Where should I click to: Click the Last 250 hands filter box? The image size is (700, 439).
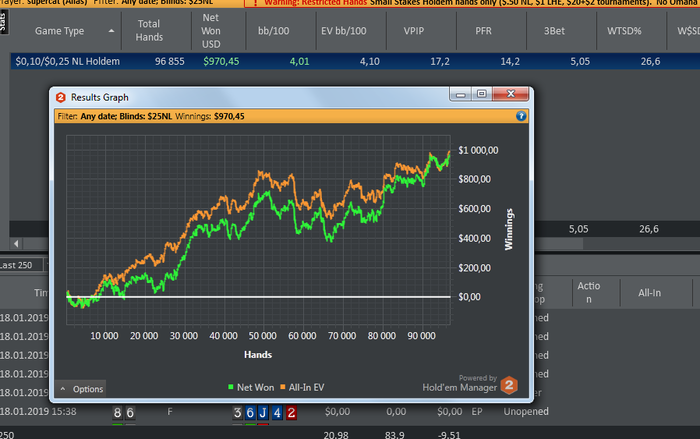21,265
